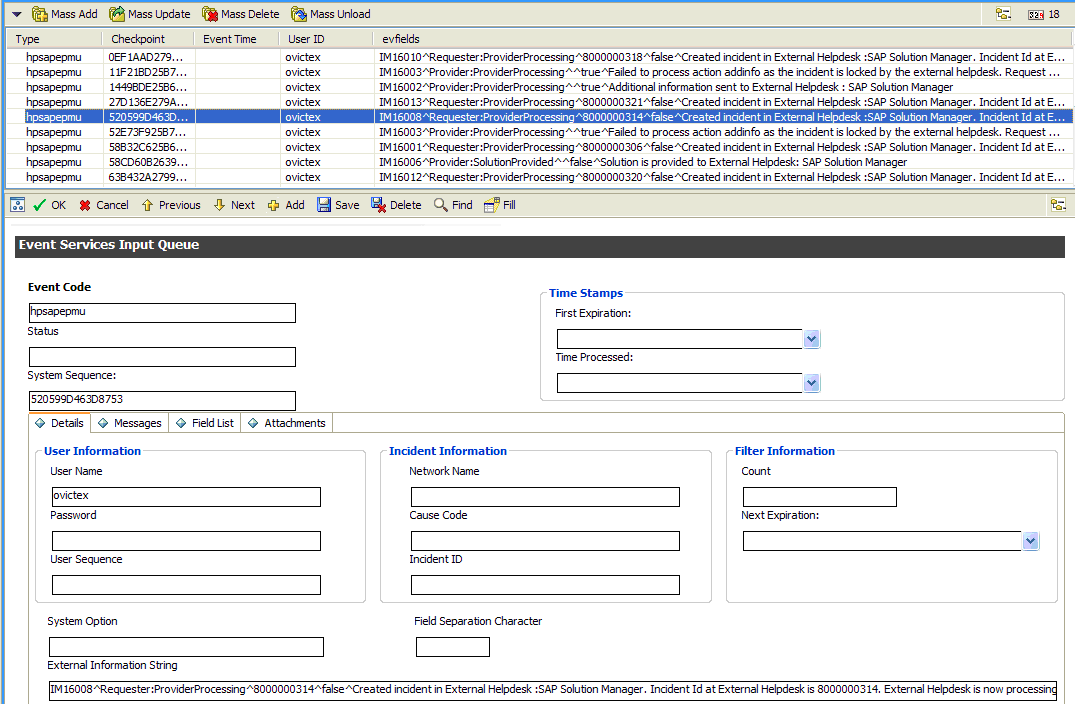Image resolution: width=1075 pixels, height=704 pixels.
Task: Switch to the Details tab
Action: point(60,423)
